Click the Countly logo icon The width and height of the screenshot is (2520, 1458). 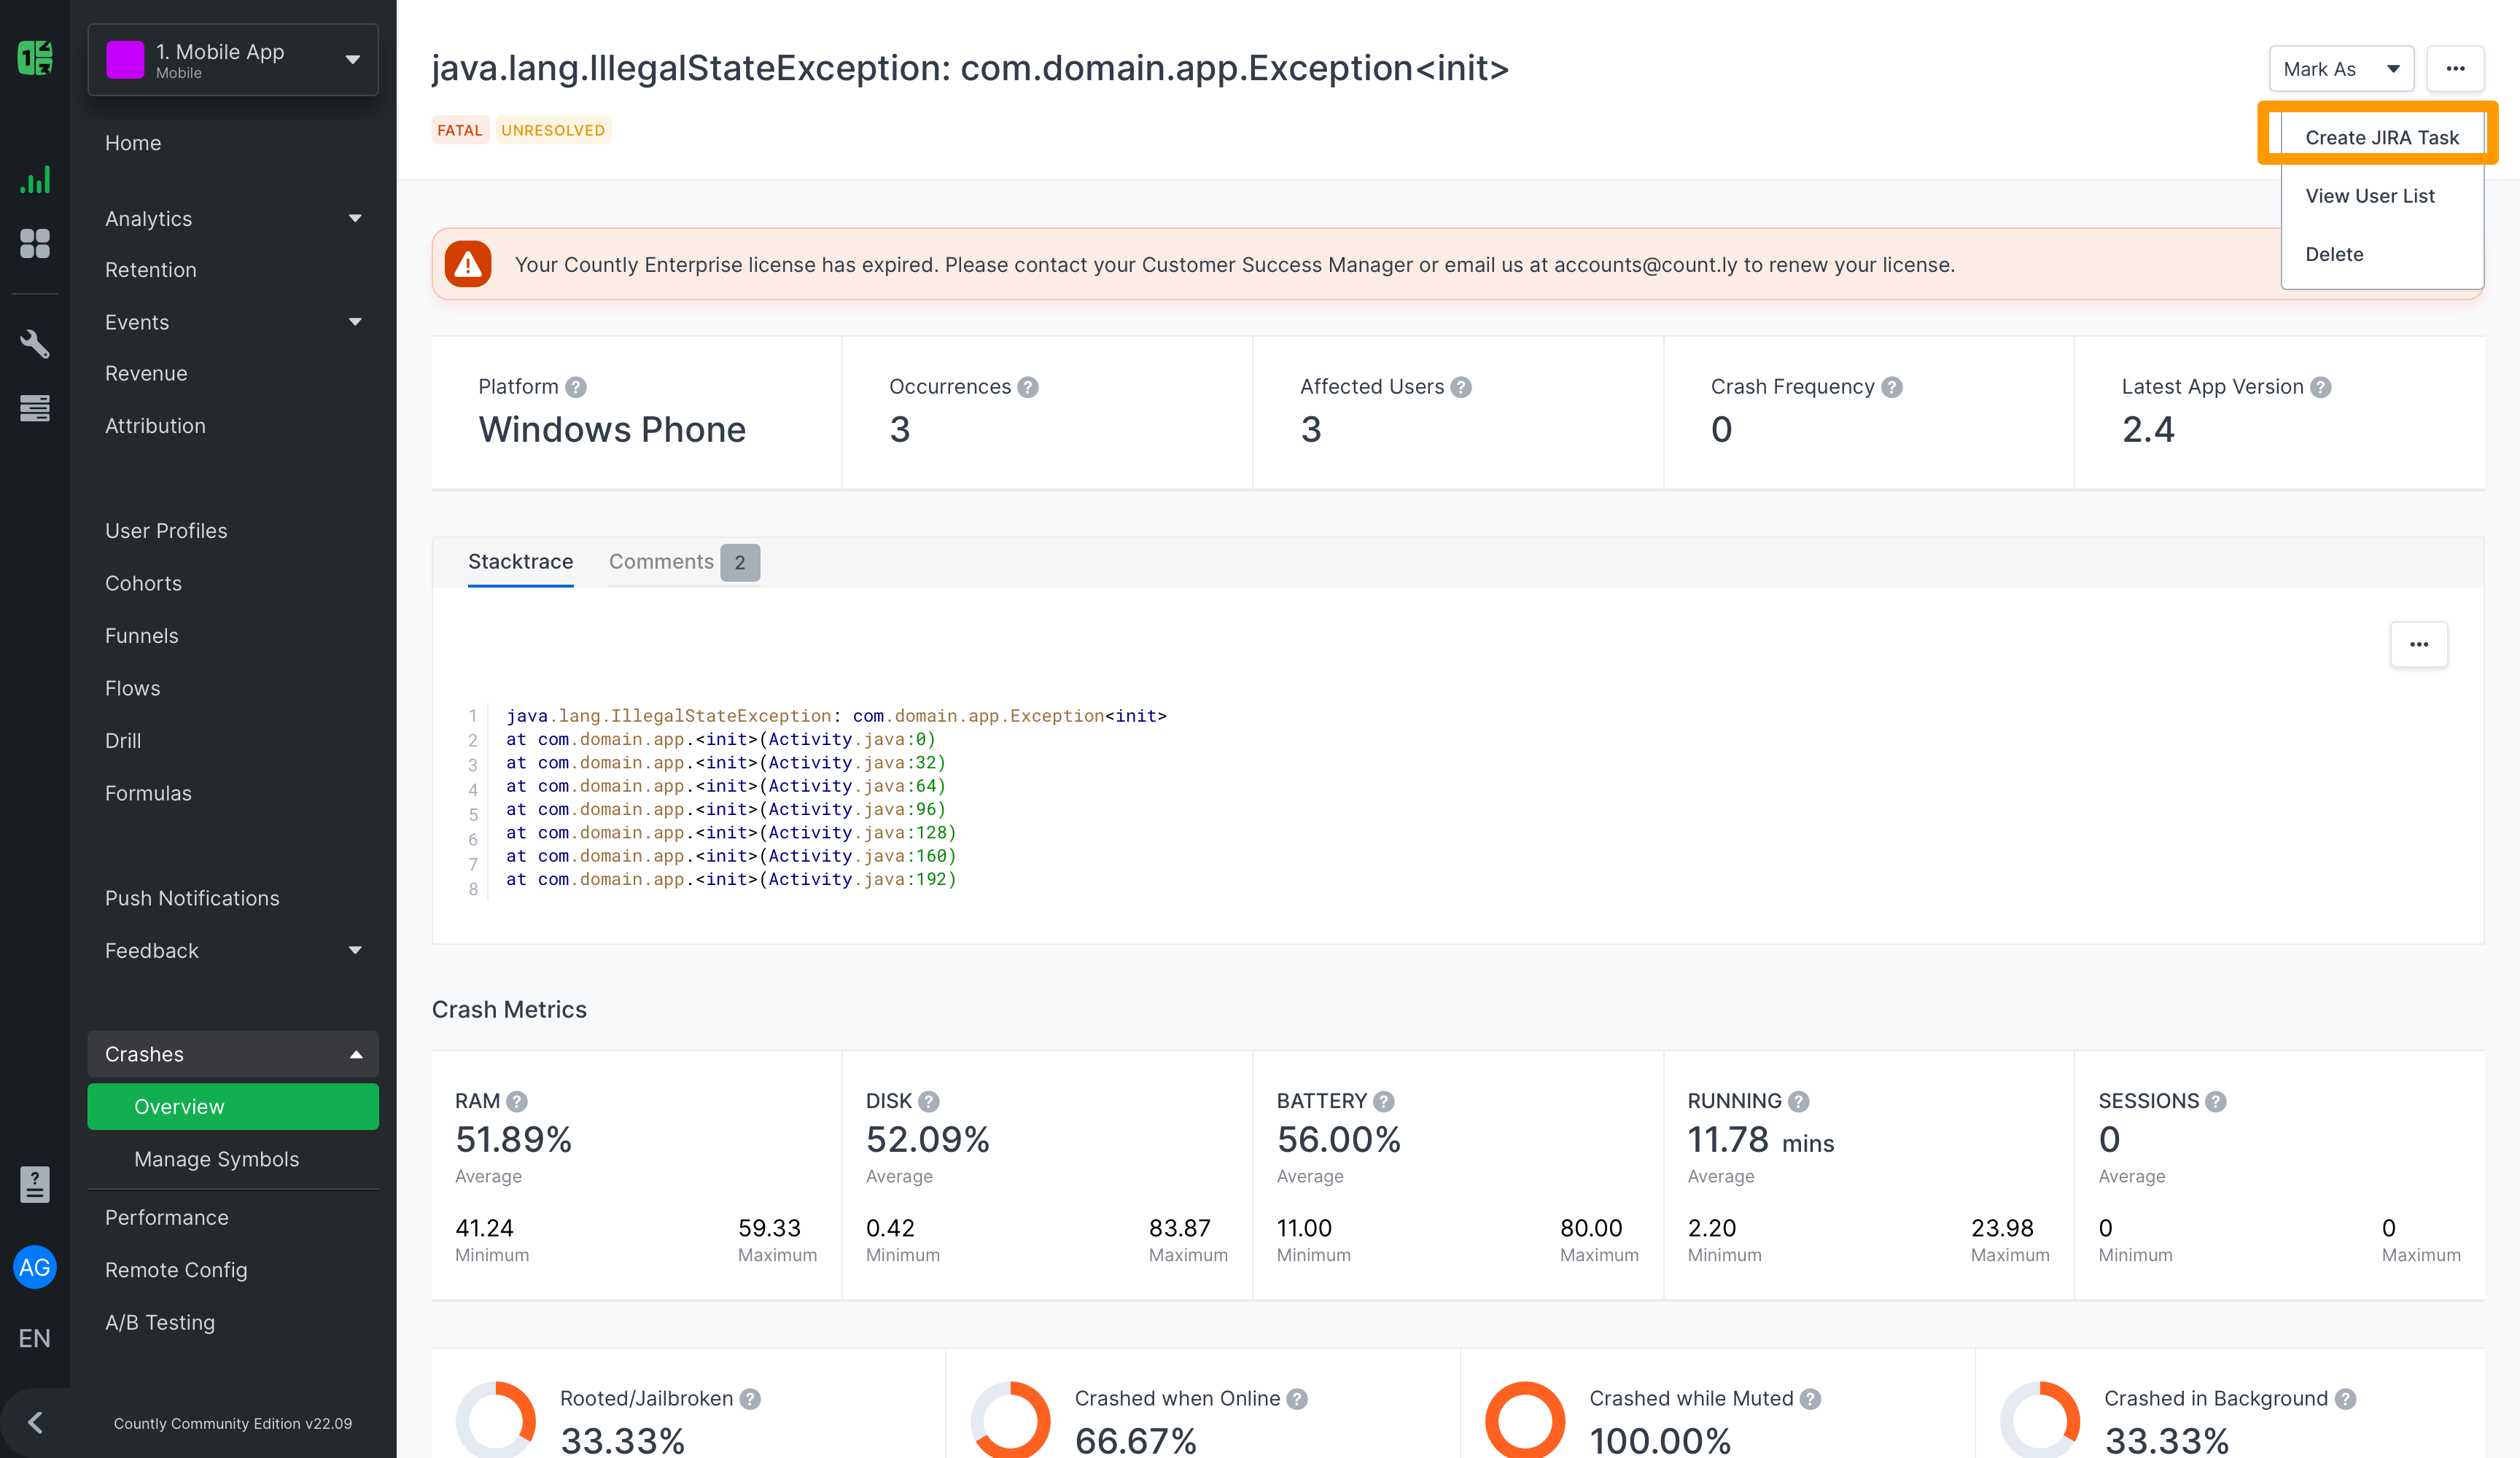[x=35, y=58]
